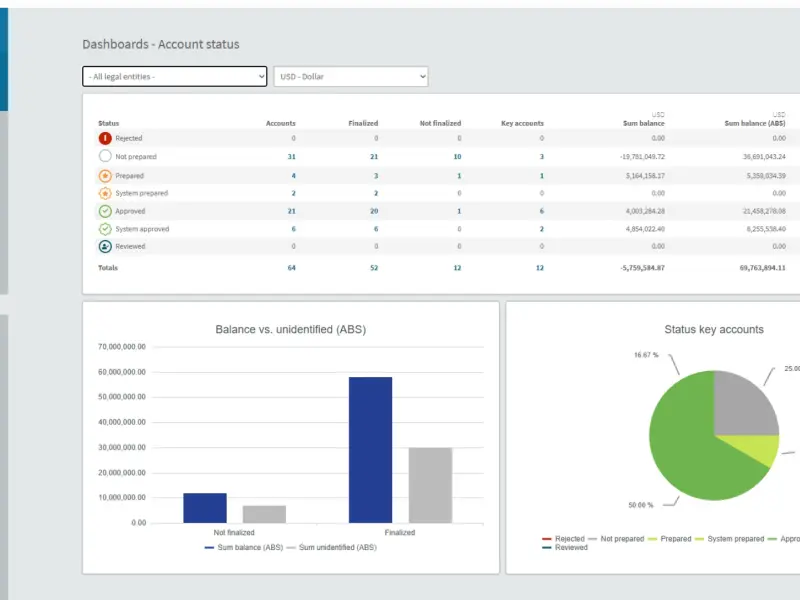Toggle Not prepared pie legend entry
This screenshot has height=600, width=800.
tap(616, 539)
